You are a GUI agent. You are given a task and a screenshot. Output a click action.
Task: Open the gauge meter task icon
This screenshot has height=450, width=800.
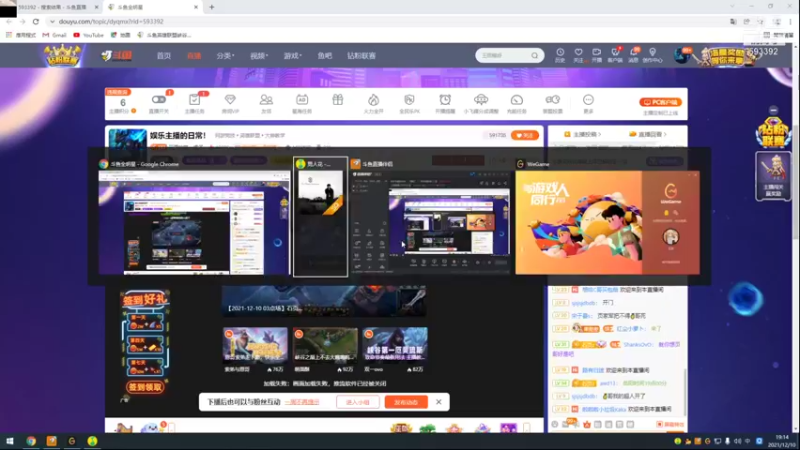(x=516, y=100)
